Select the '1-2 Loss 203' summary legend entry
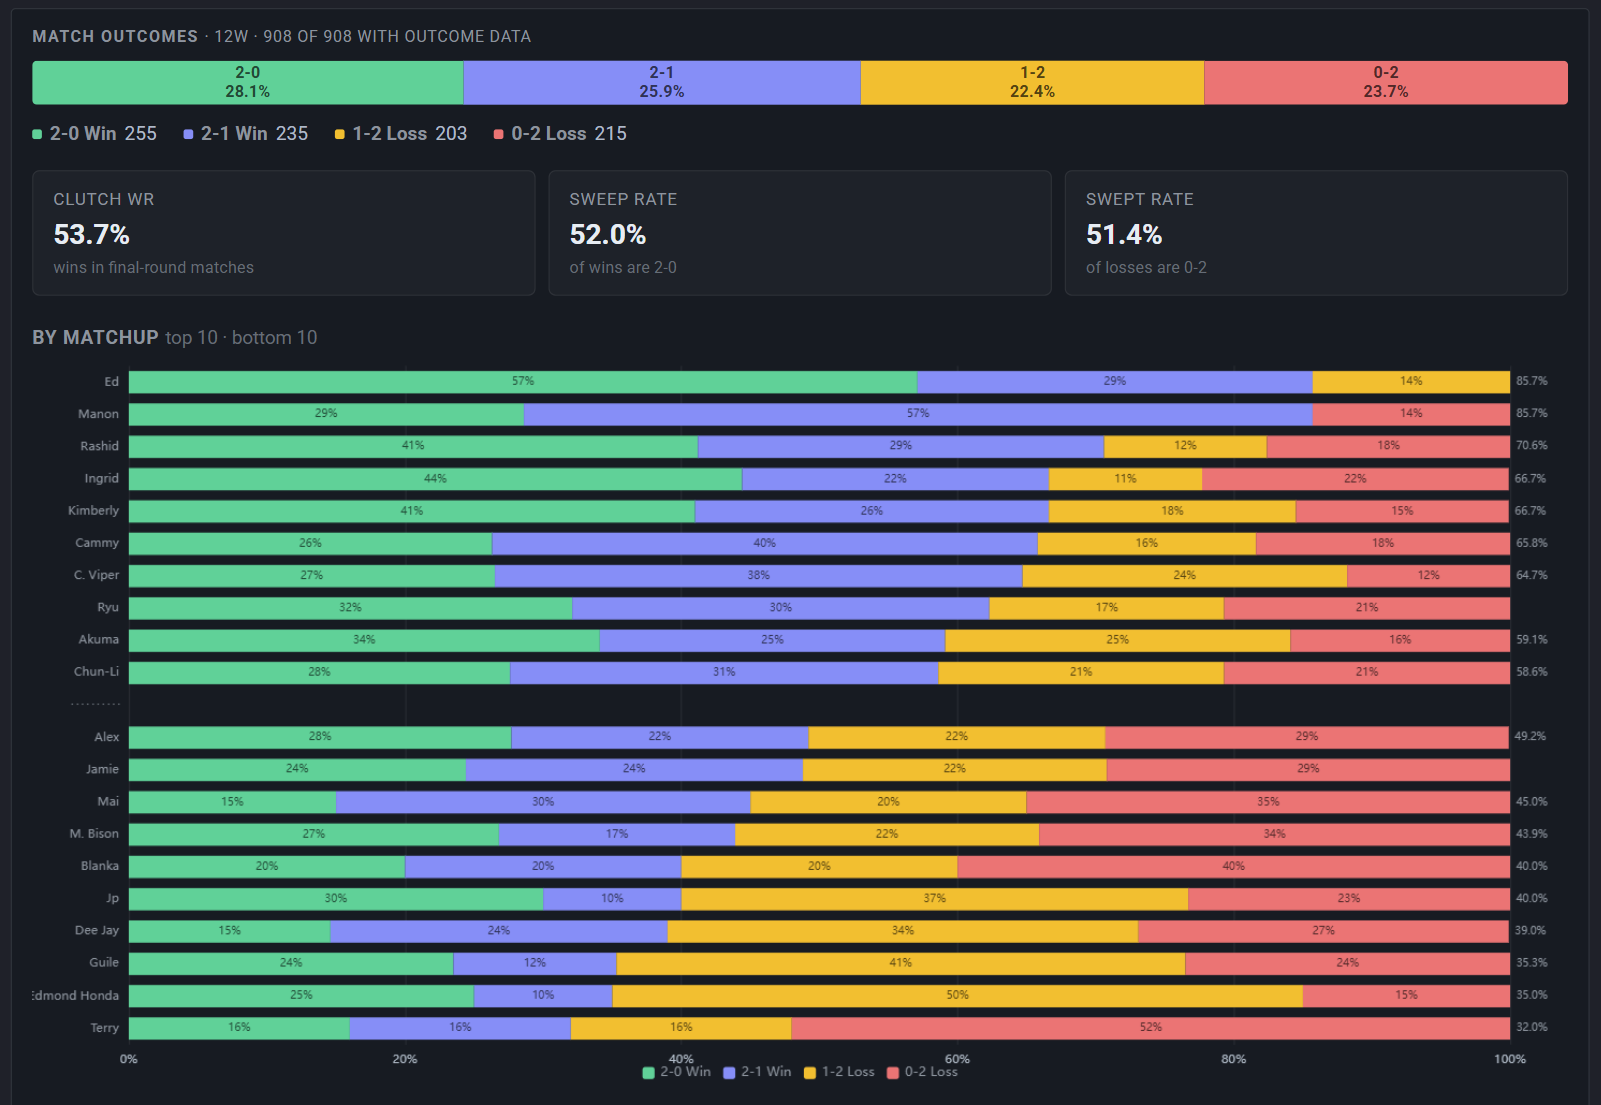 (x=401, y=134)
